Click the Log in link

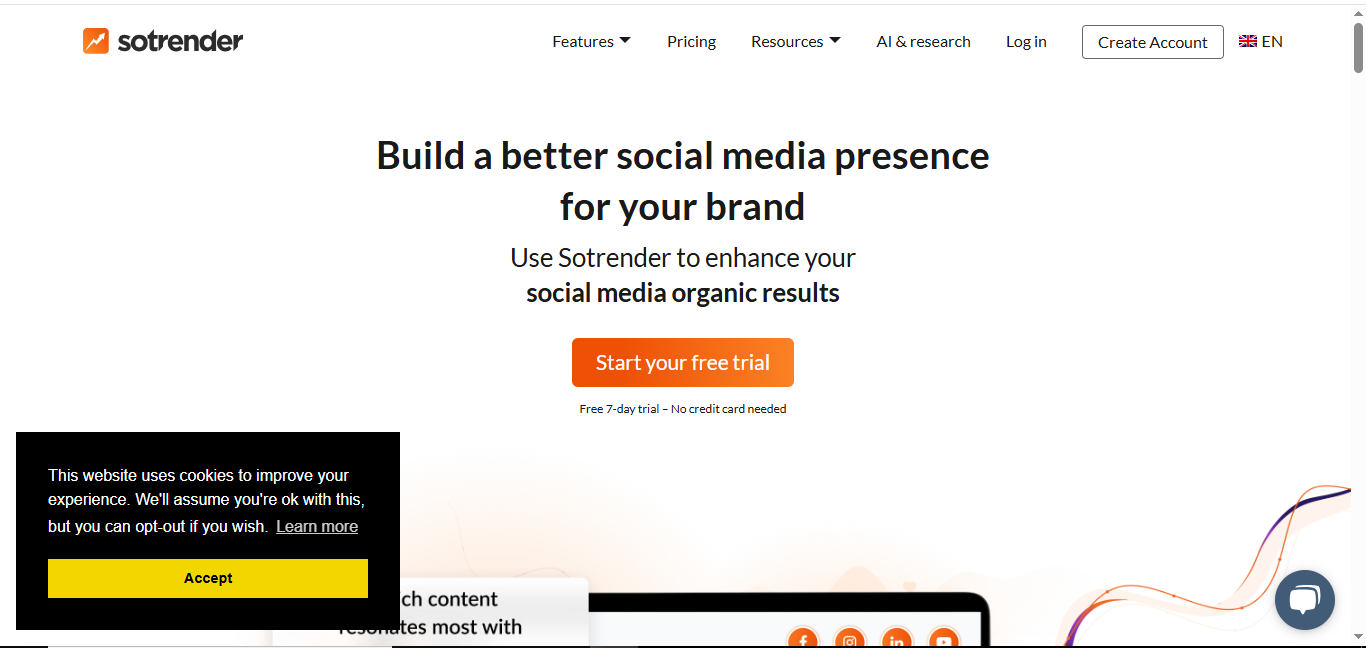click(1026, 41)
